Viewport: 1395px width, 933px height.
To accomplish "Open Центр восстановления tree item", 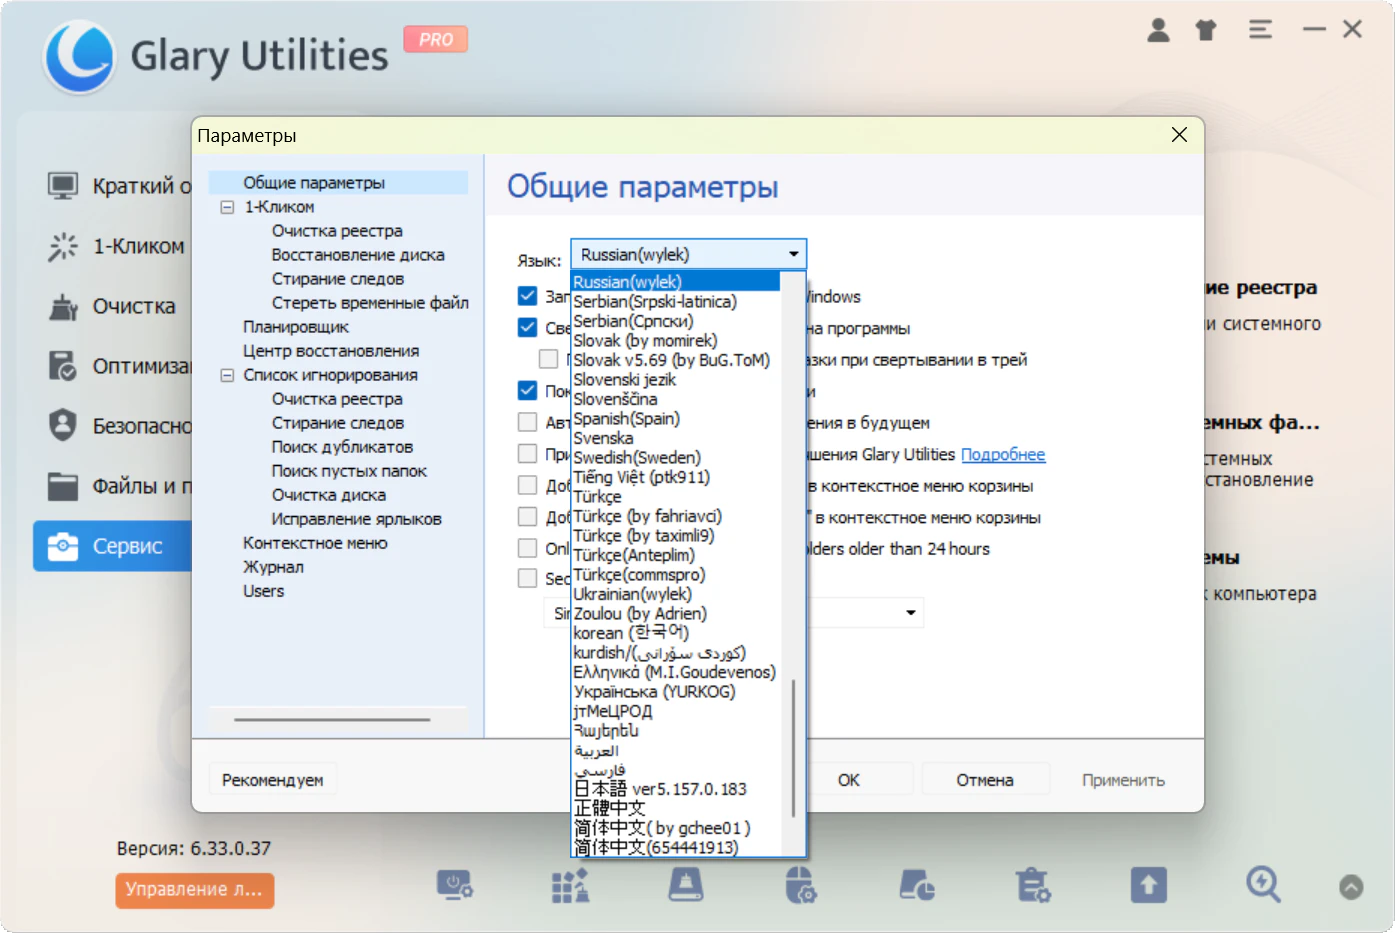I will coord(331,351).
